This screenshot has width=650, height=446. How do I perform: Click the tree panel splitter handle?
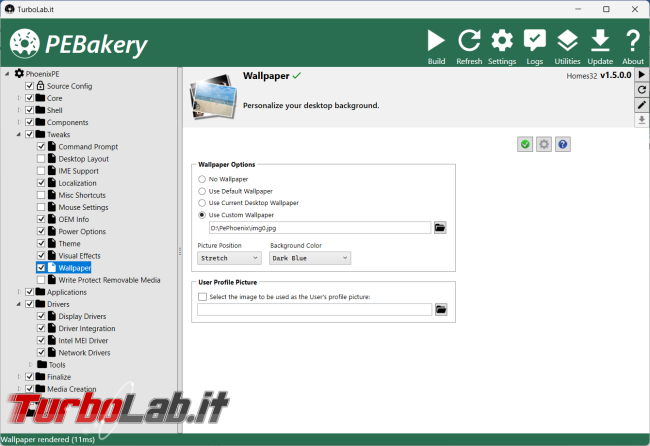(x=180, y=251)
